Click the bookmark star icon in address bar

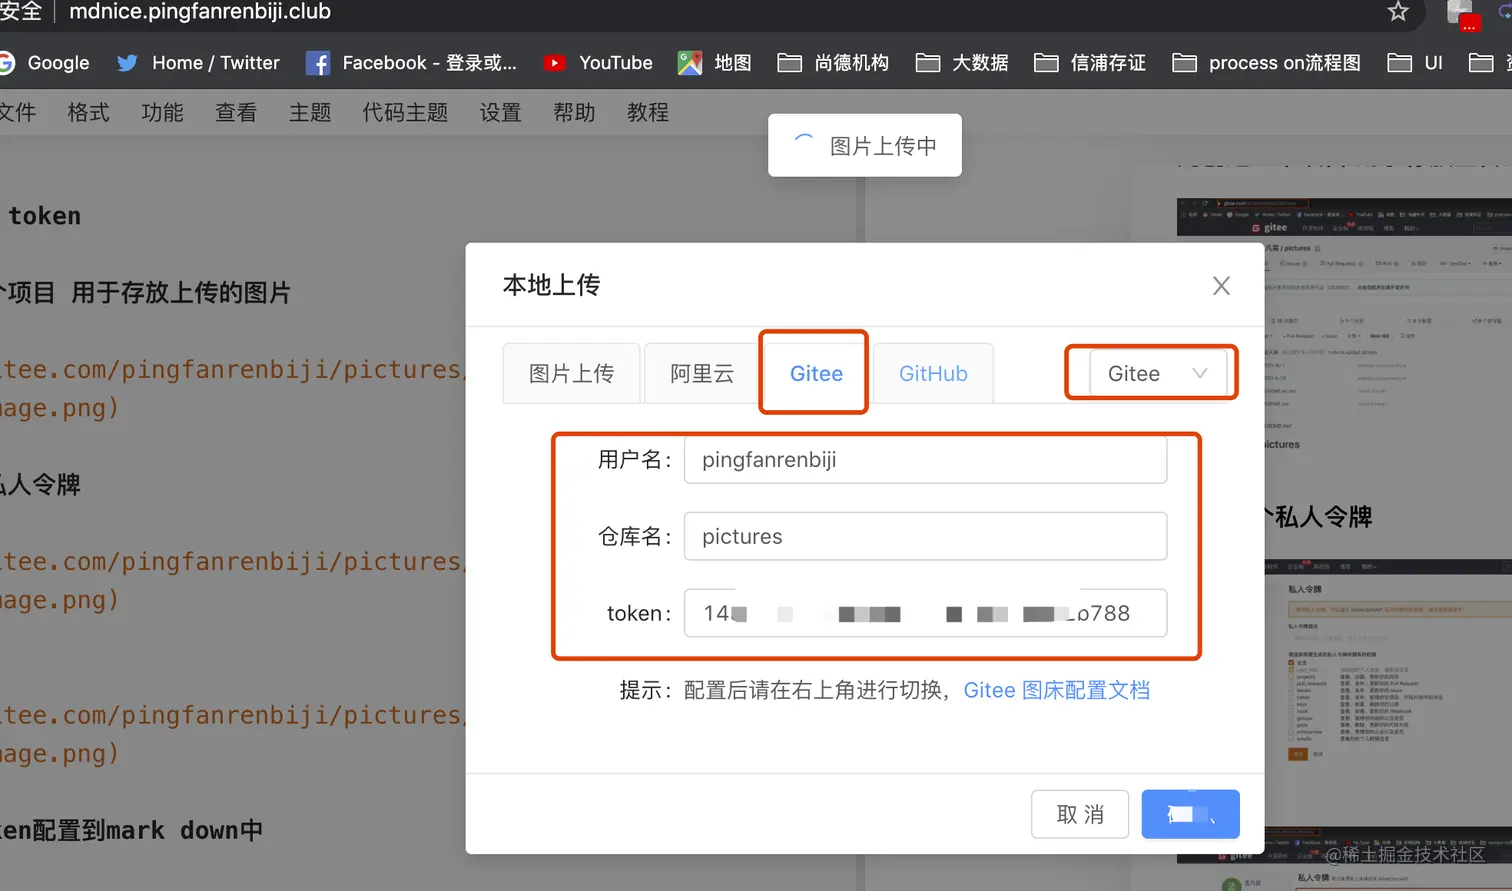[x=1398, y=12]
